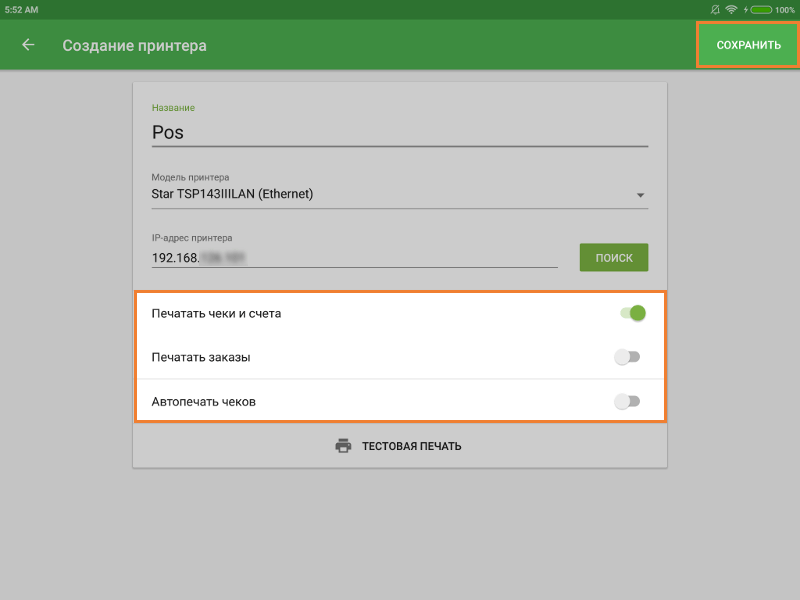Tap the Печатать заказы row text
The width and height of the screenshot is (800, 600).
pyautogui.click(x=201, y=357)
